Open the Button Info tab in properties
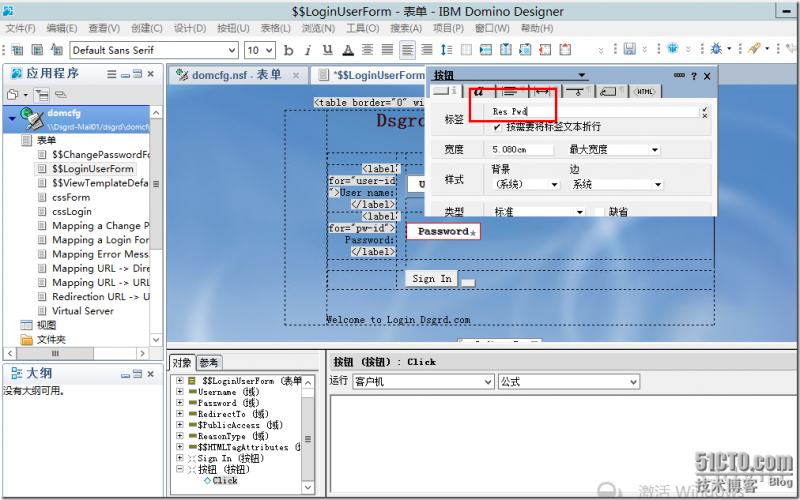 tap(446, 92)
